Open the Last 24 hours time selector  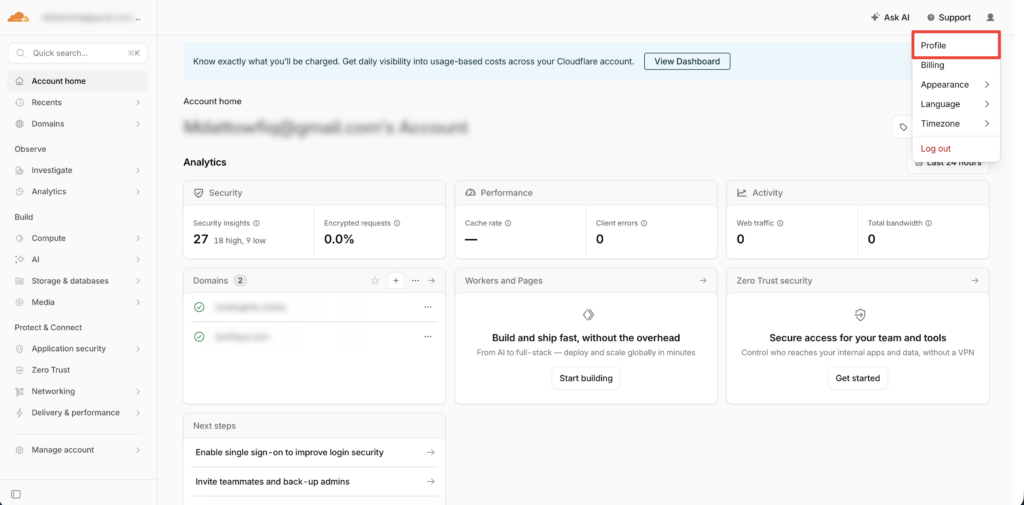948,163
